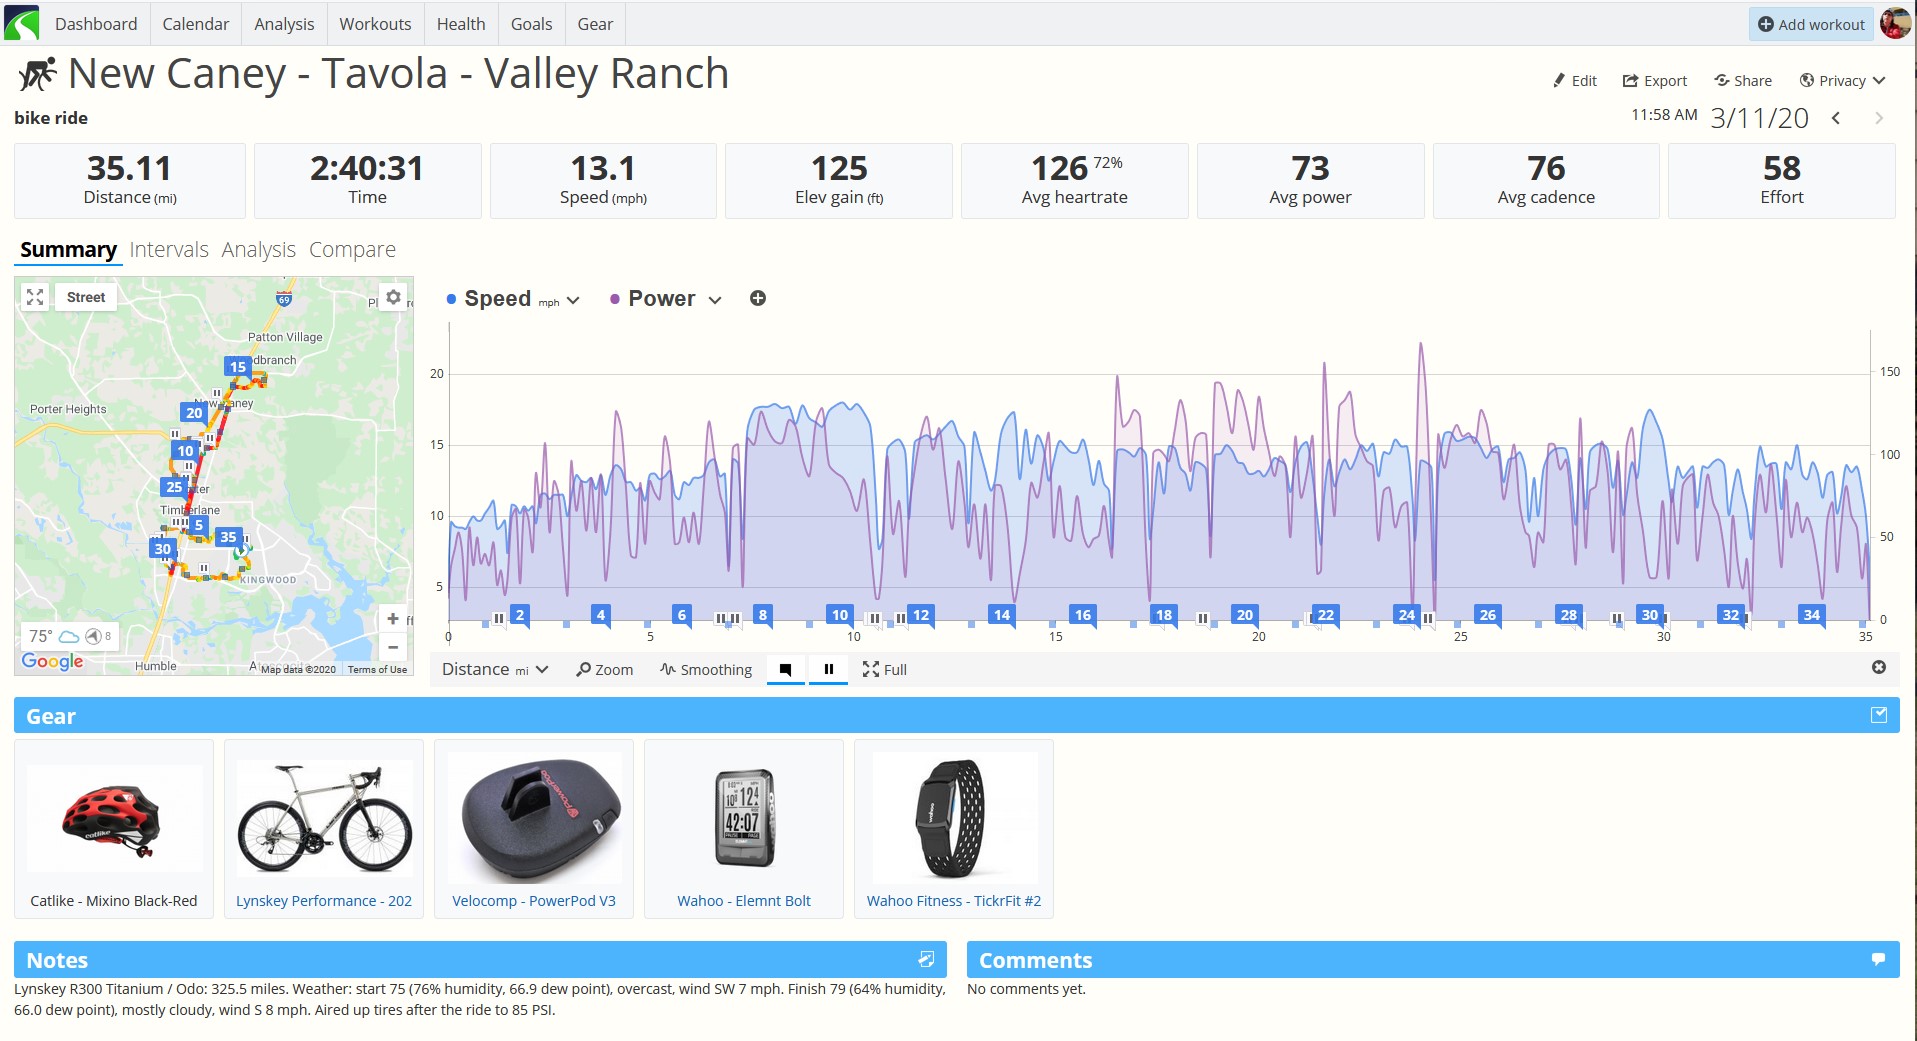Toggle Smoothing on the chart
Viewport: 1917px width, 1041px height.
pyautogui.click(x=706, y=669)
